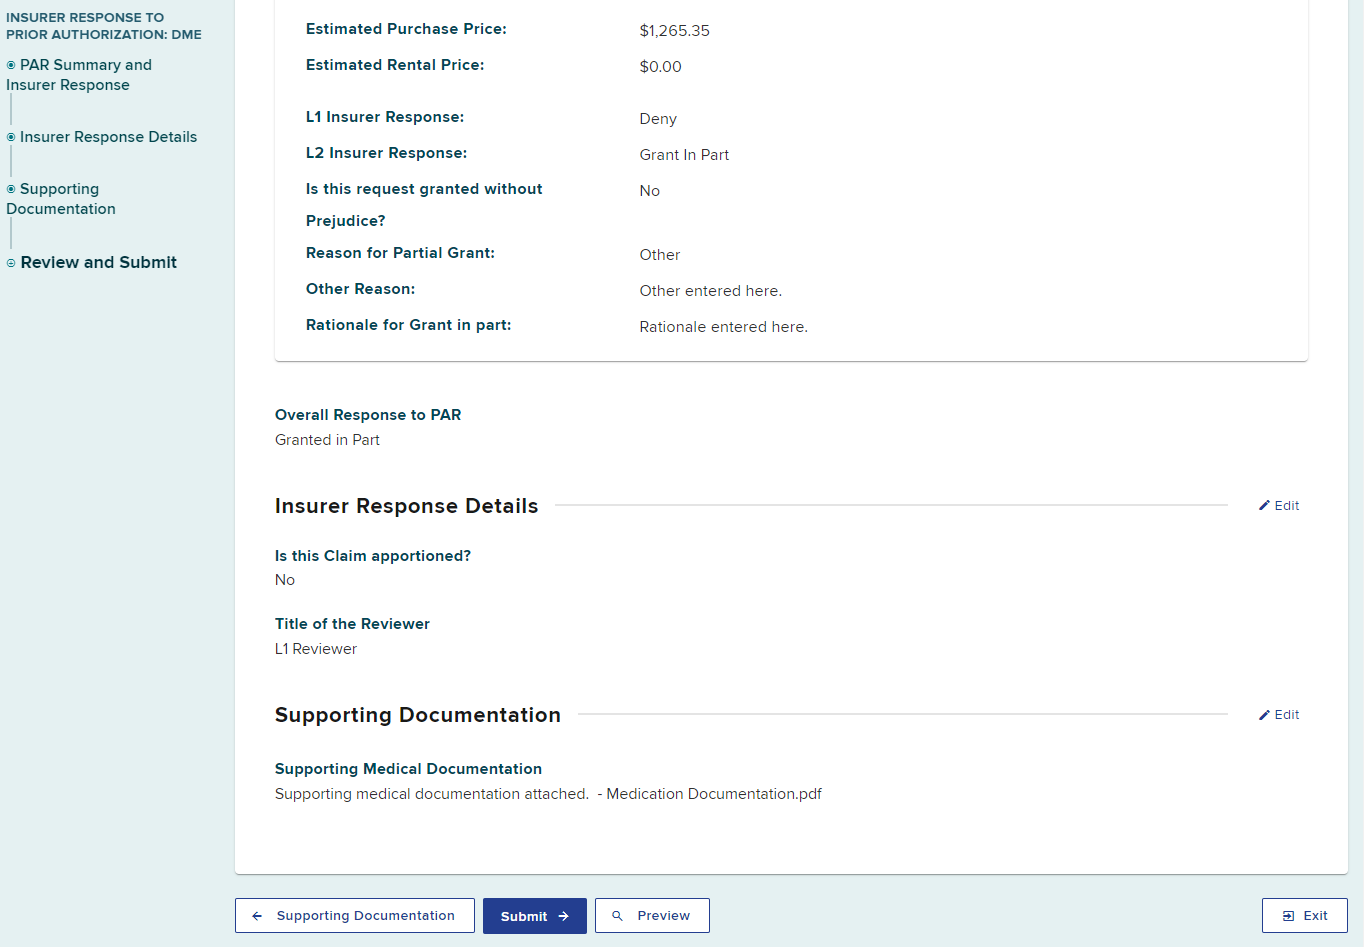Click the left arrow icon on Supporting Documentation button
1364x947 pixels.
pos(258,915)
